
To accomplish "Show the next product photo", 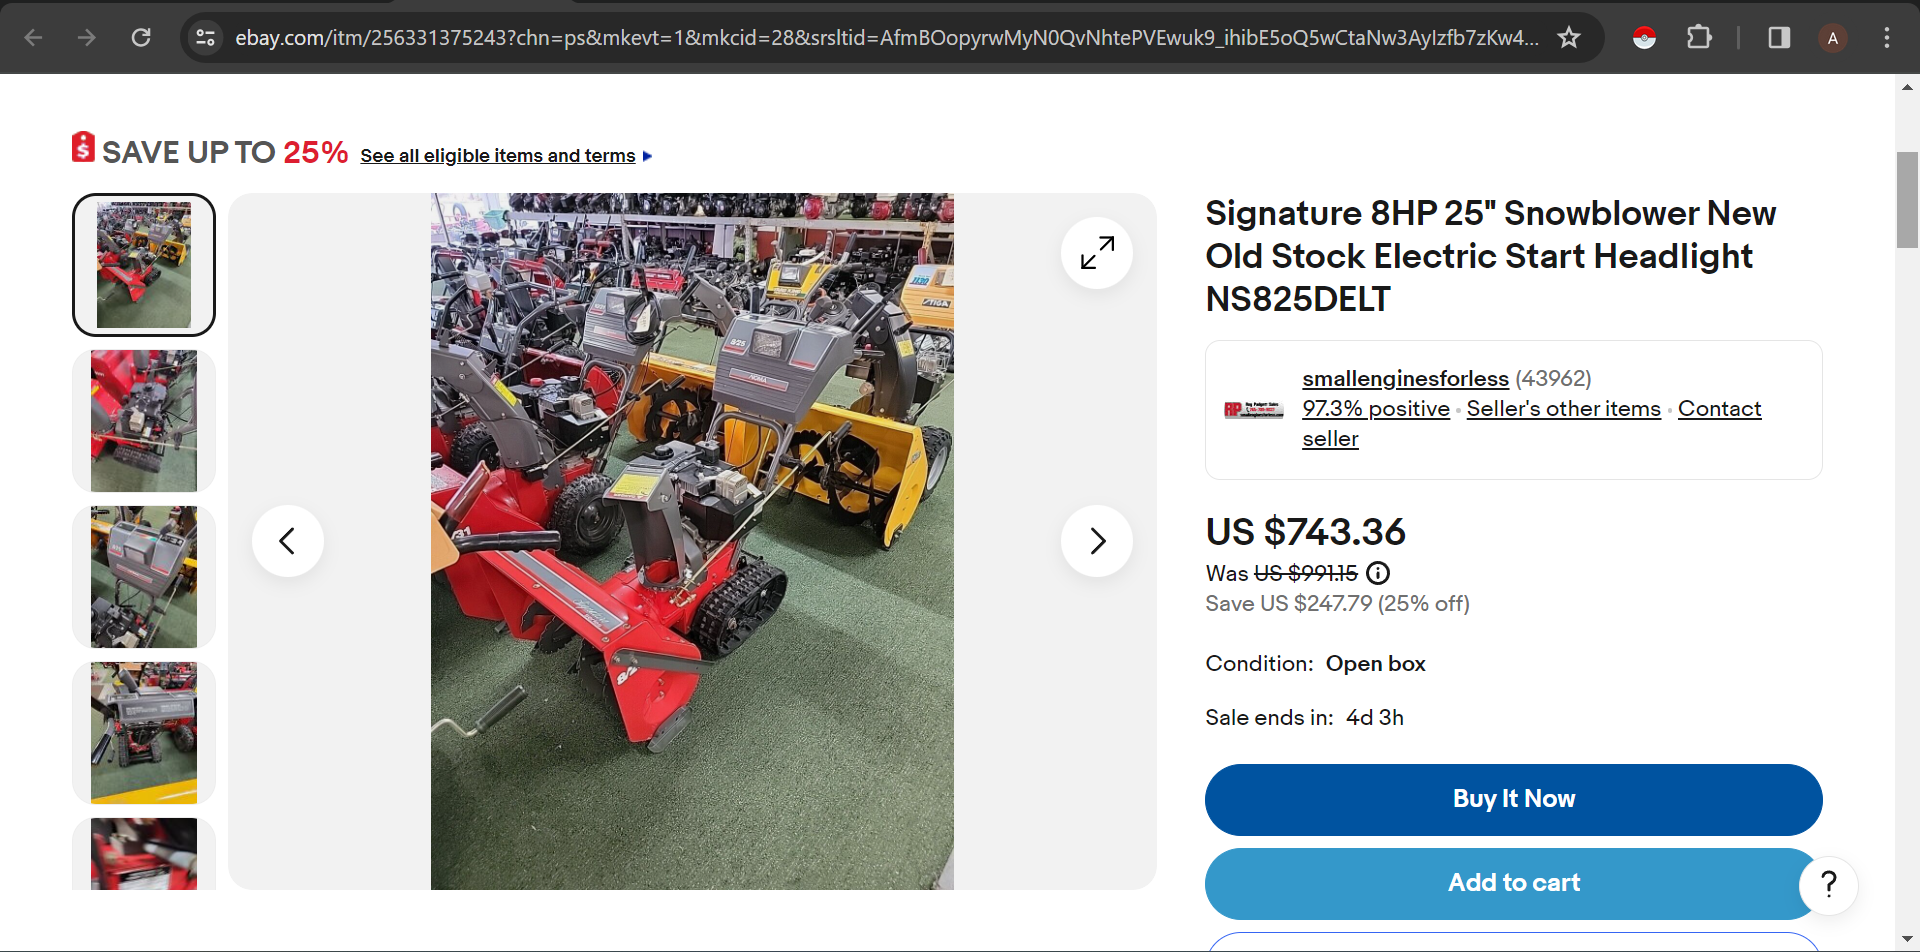I will coord(1097,541).
